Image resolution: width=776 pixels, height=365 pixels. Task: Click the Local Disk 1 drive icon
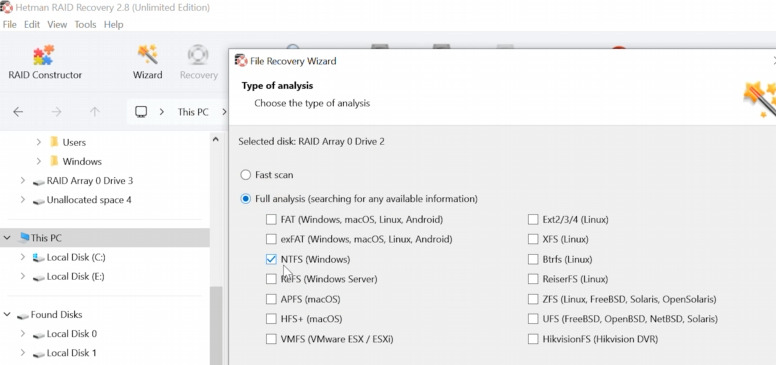(39, 354)
